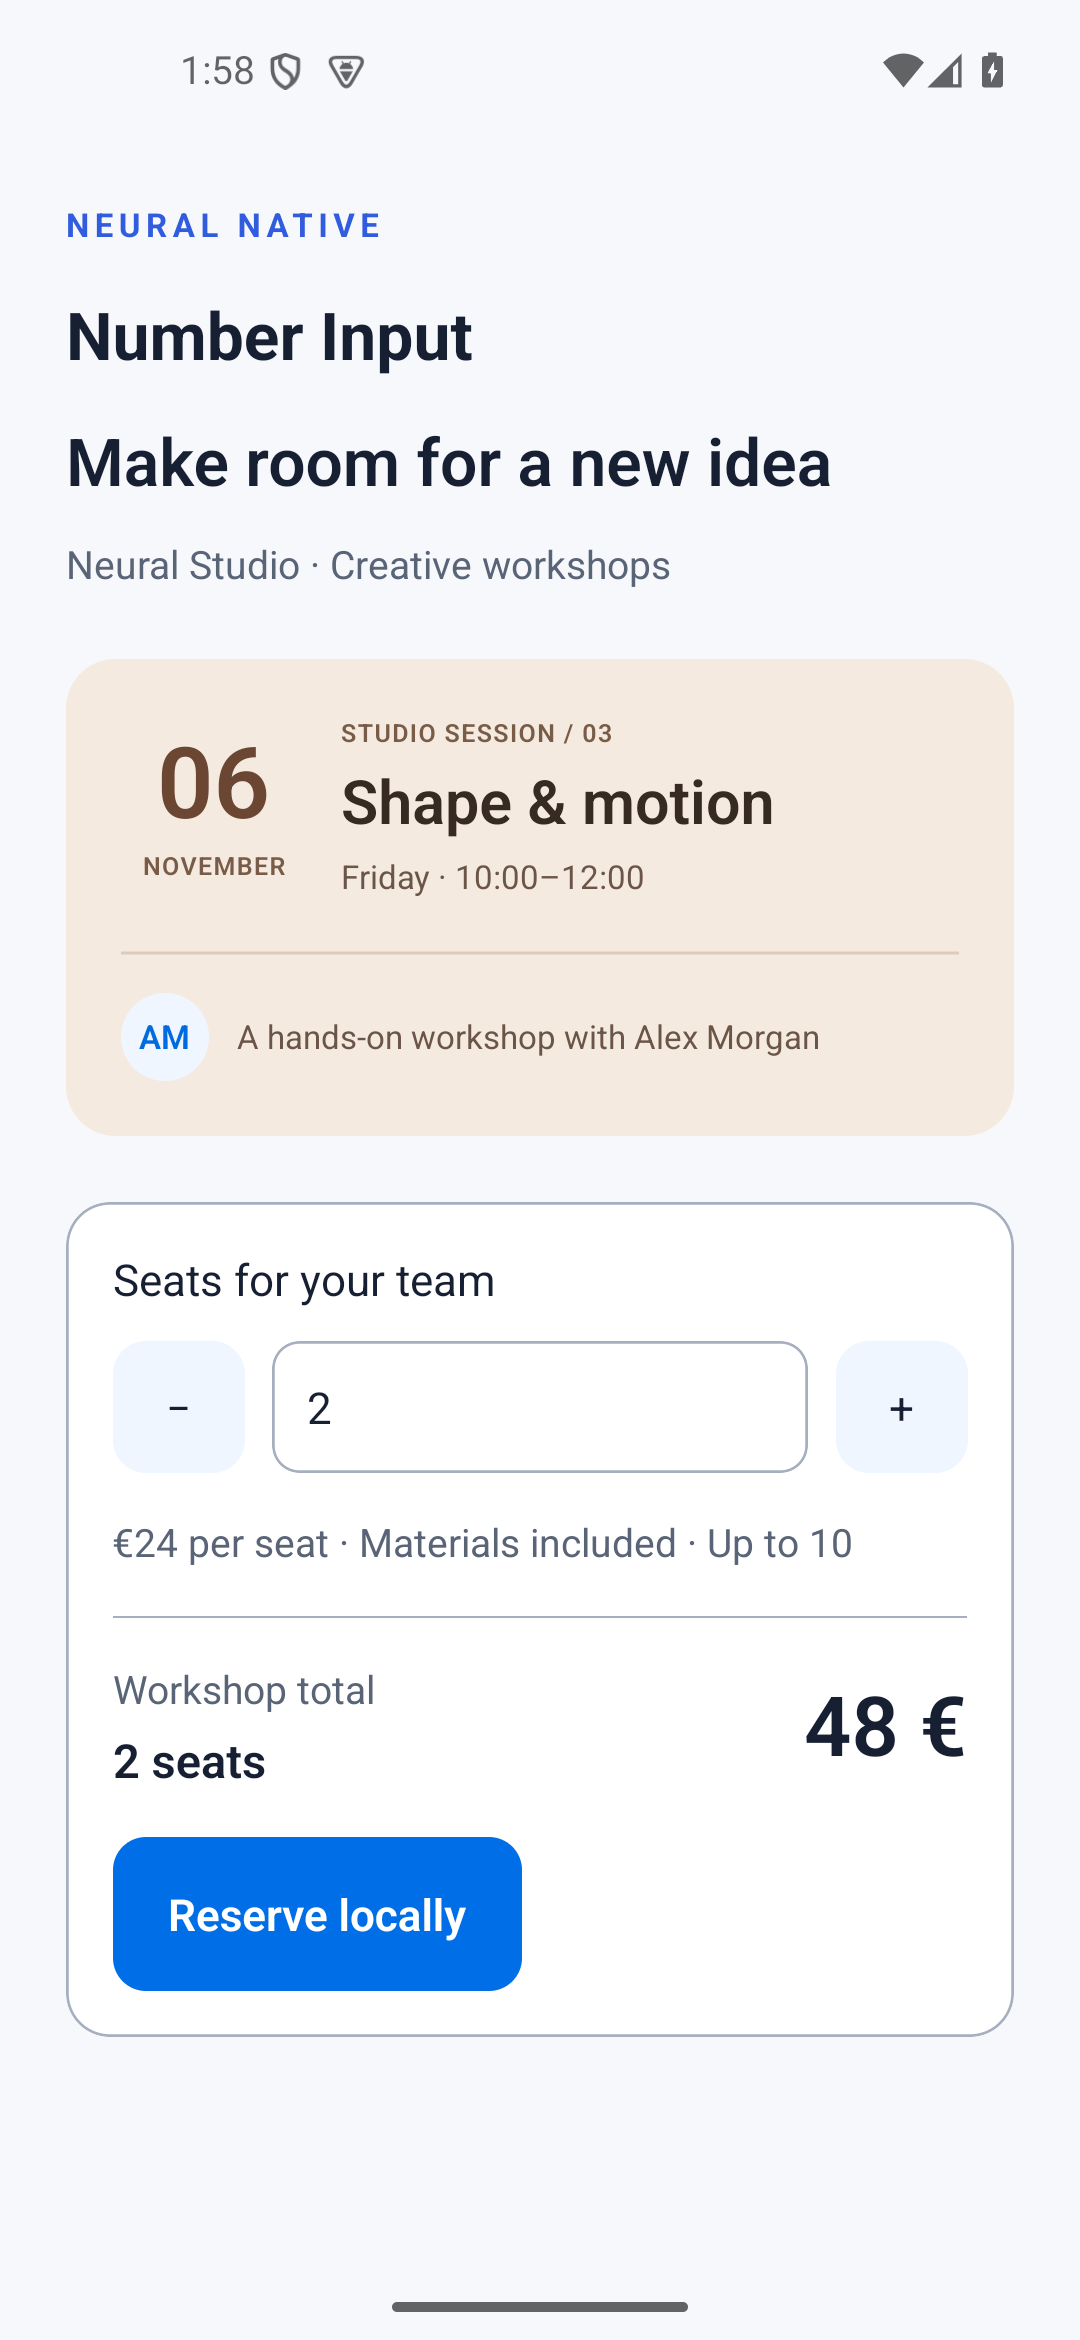Focus the seats number input field
Image resolution: width=1080 pixels, height=2340 pixels.
pyautogui.click(x=540, y=1407)
